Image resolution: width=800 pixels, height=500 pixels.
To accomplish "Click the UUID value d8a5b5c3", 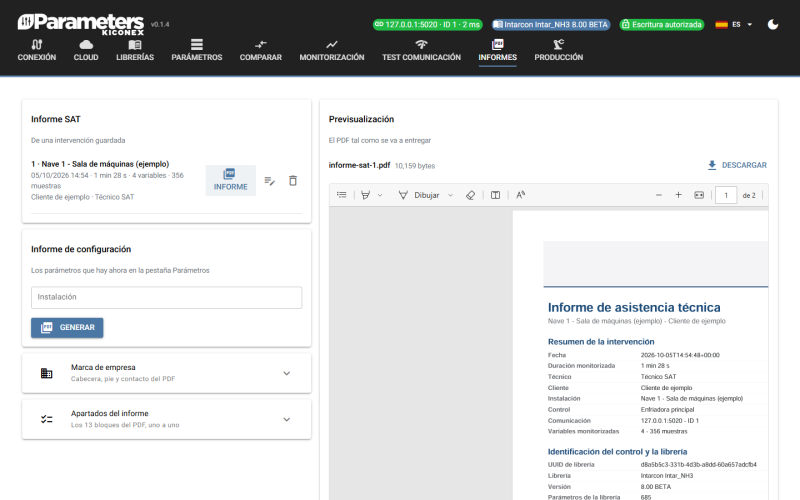I will pyautogui.click(x=698, y=465).
